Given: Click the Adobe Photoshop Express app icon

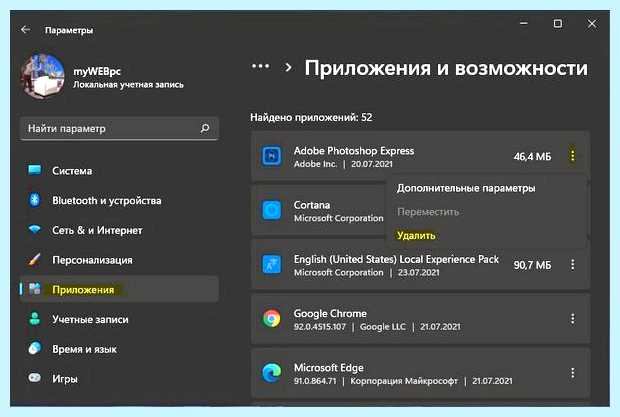Looking at the screenshot, I should 272,156.
